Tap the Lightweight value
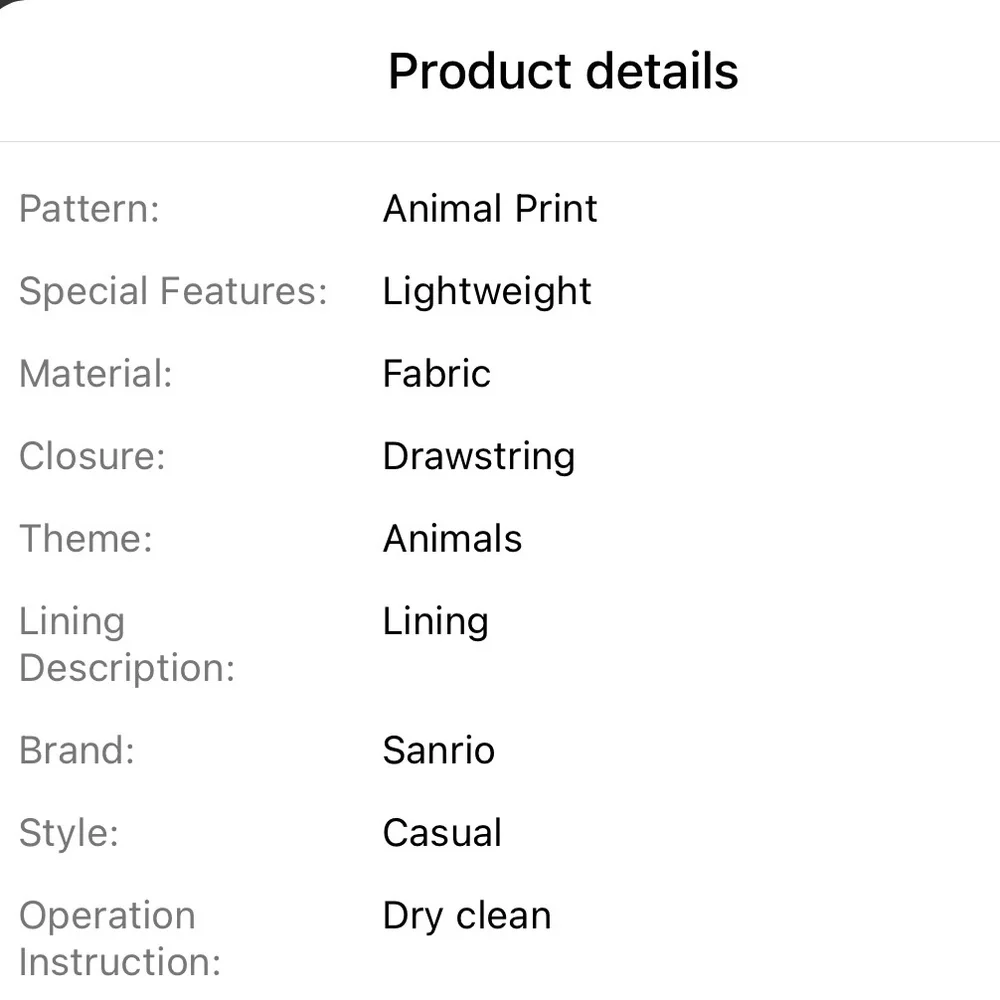Screen dimensions: 1000x1000 [487, 291]
